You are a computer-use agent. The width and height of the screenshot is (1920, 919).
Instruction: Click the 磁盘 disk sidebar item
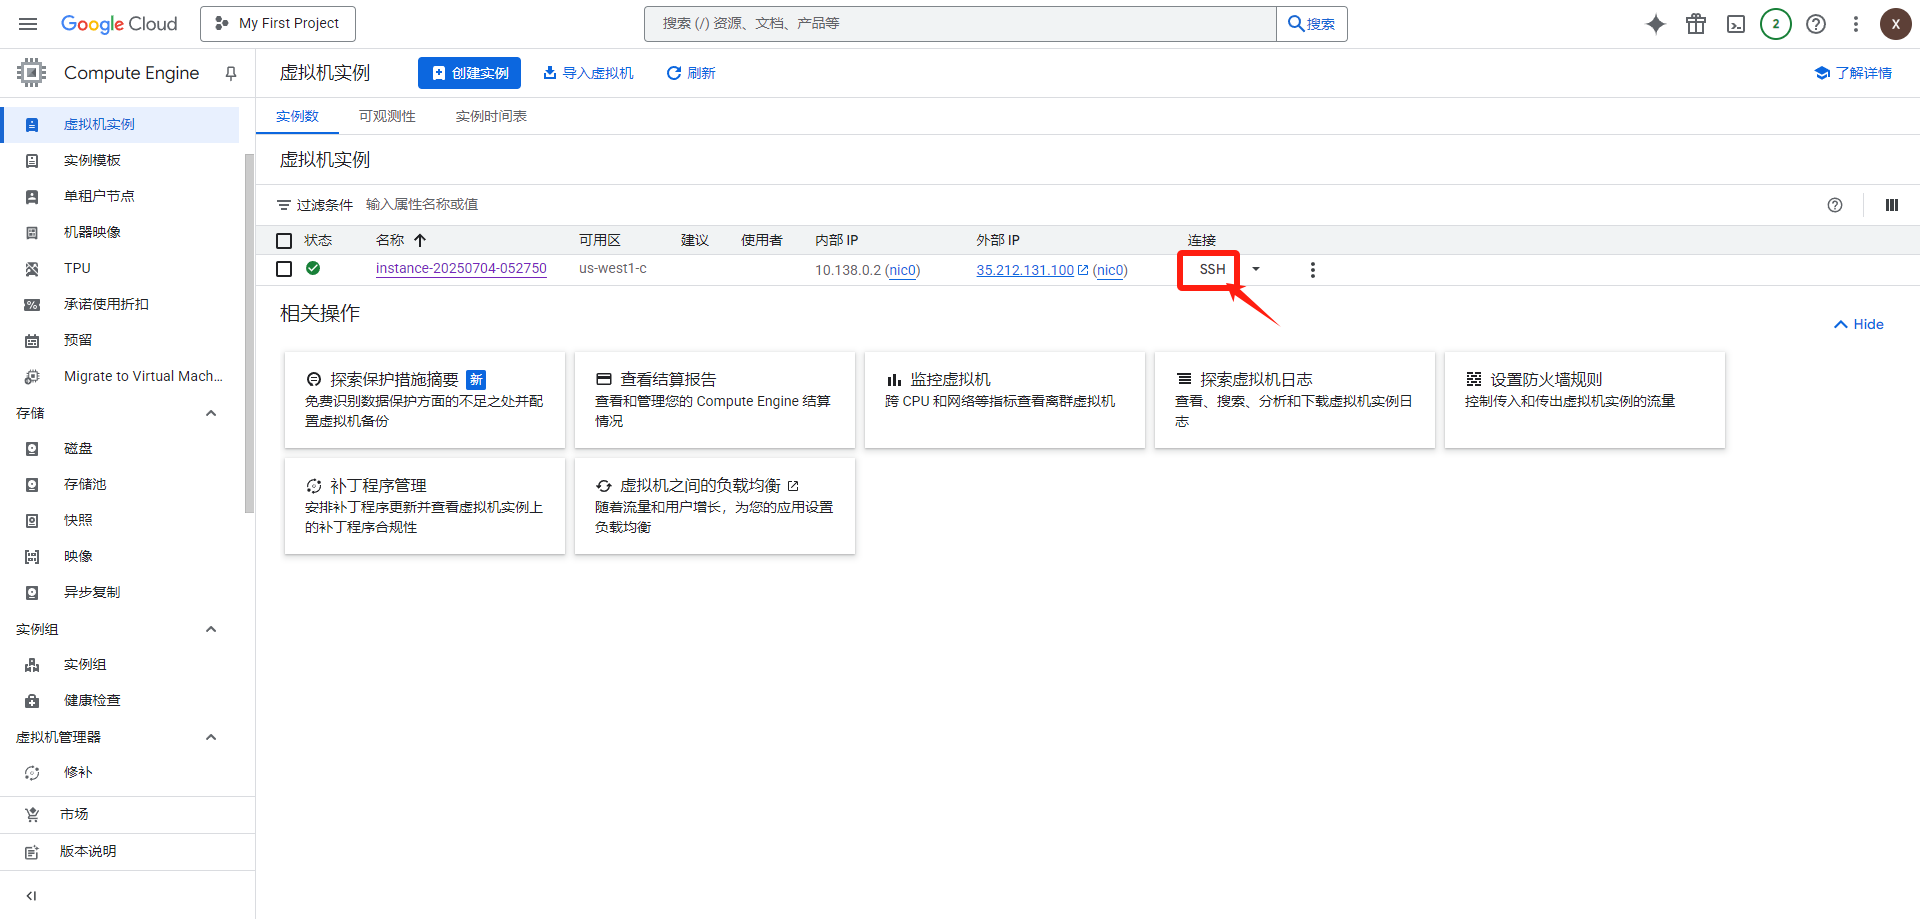click(120, 449)
